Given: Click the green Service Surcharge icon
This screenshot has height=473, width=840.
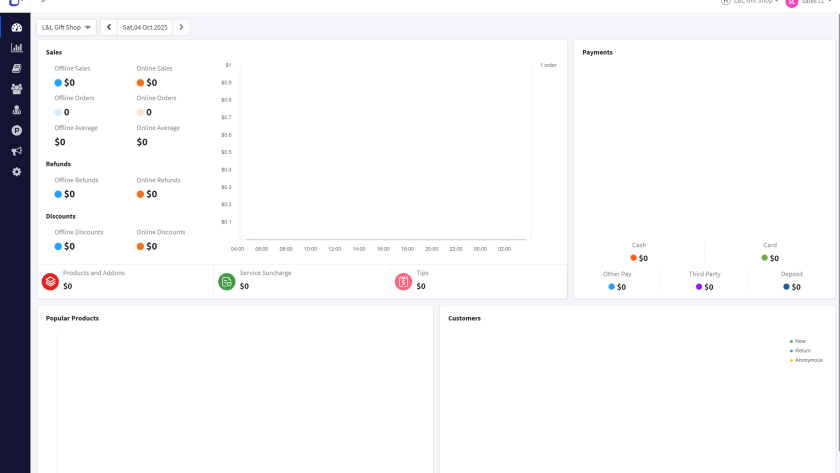Looking at the screenshot, I should [x=227, y=282].
